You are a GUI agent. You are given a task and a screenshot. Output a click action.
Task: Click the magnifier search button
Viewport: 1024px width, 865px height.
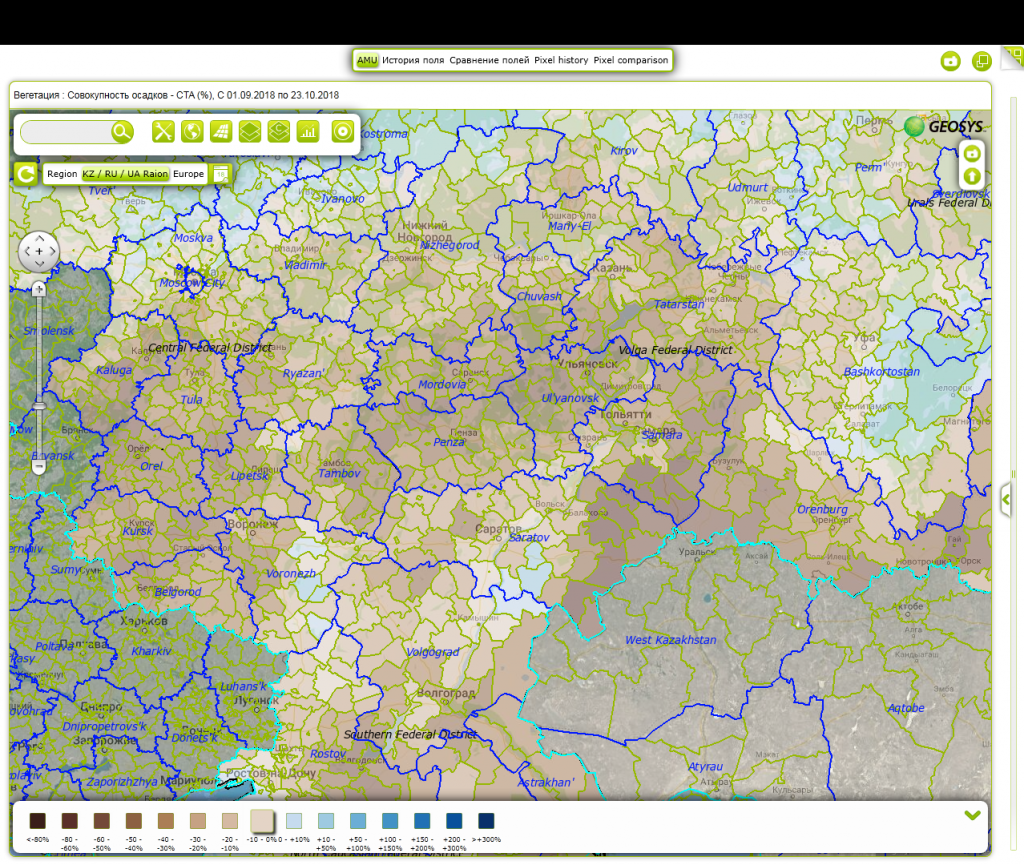point(121,132)
